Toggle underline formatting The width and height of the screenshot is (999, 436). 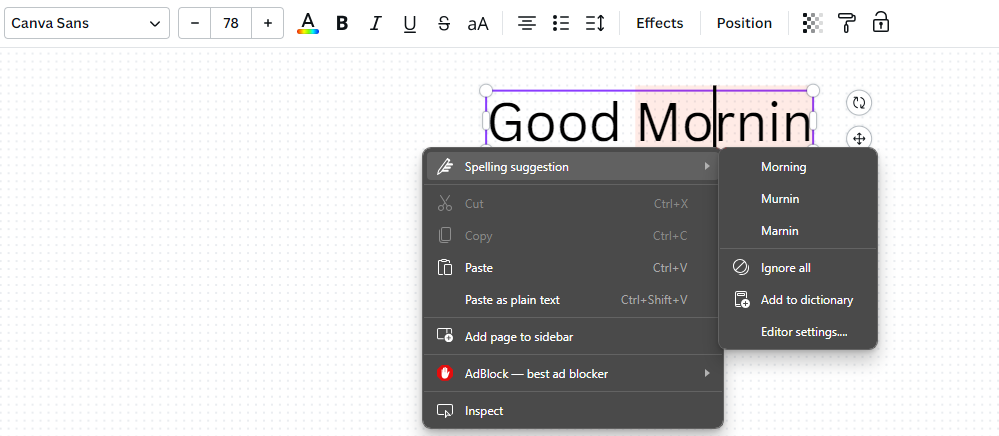[x=410, y=24]
